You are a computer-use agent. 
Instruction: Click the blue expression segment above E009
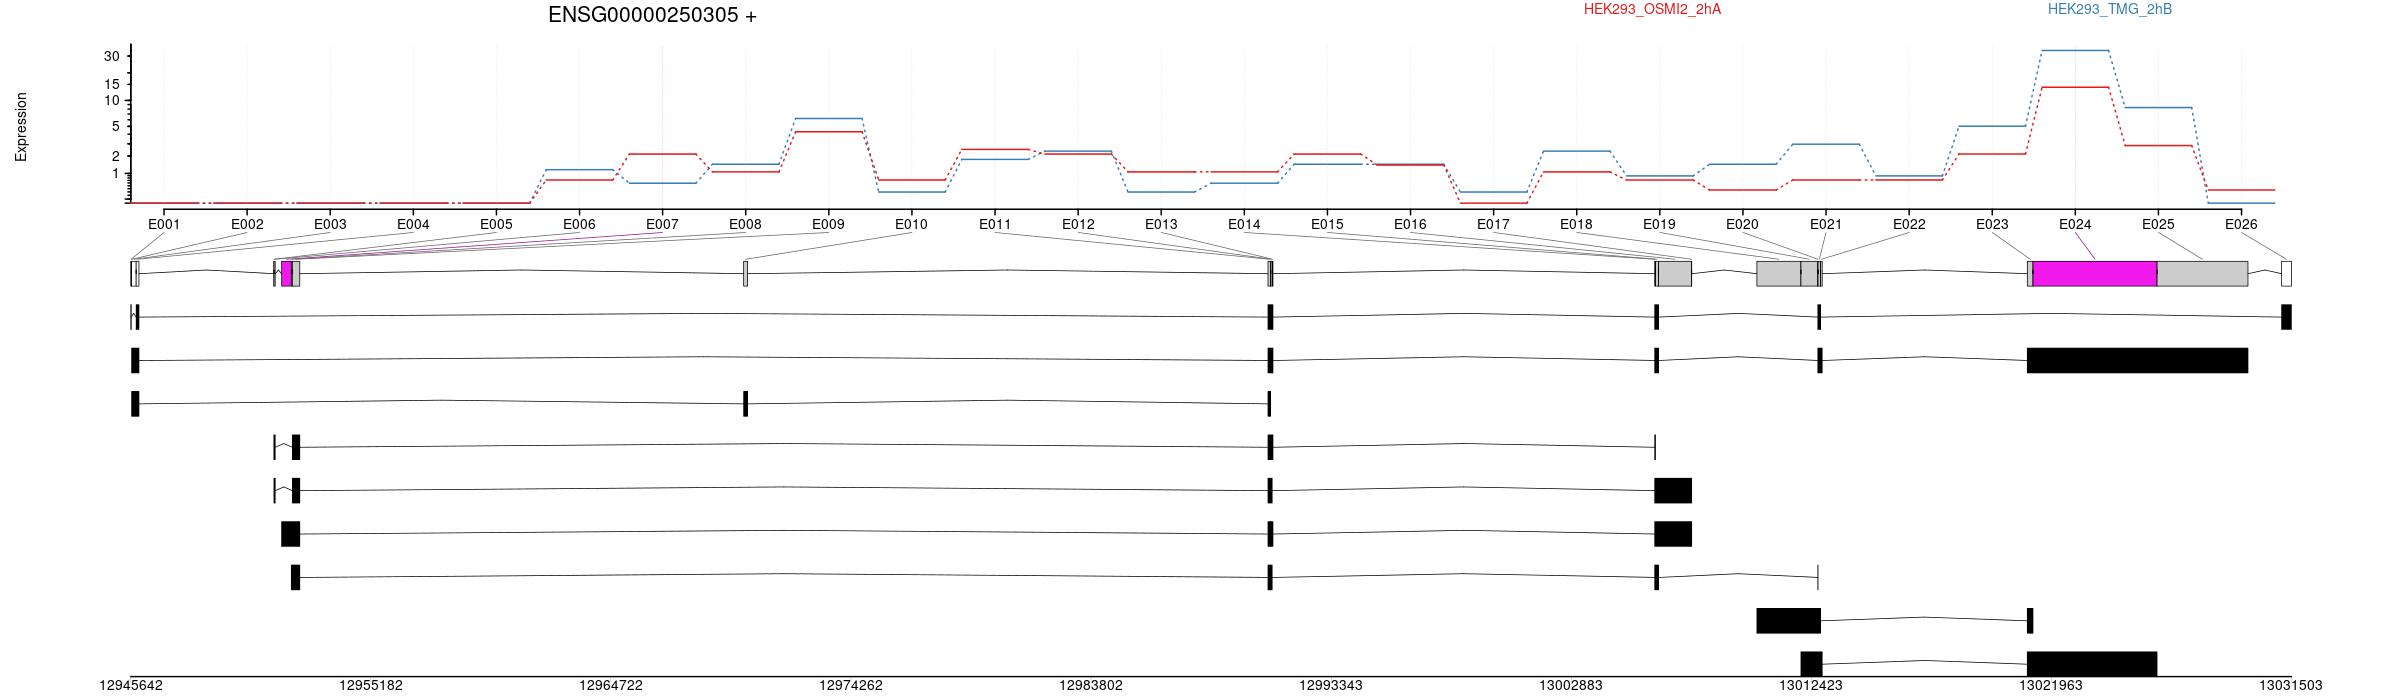(828, 118)
